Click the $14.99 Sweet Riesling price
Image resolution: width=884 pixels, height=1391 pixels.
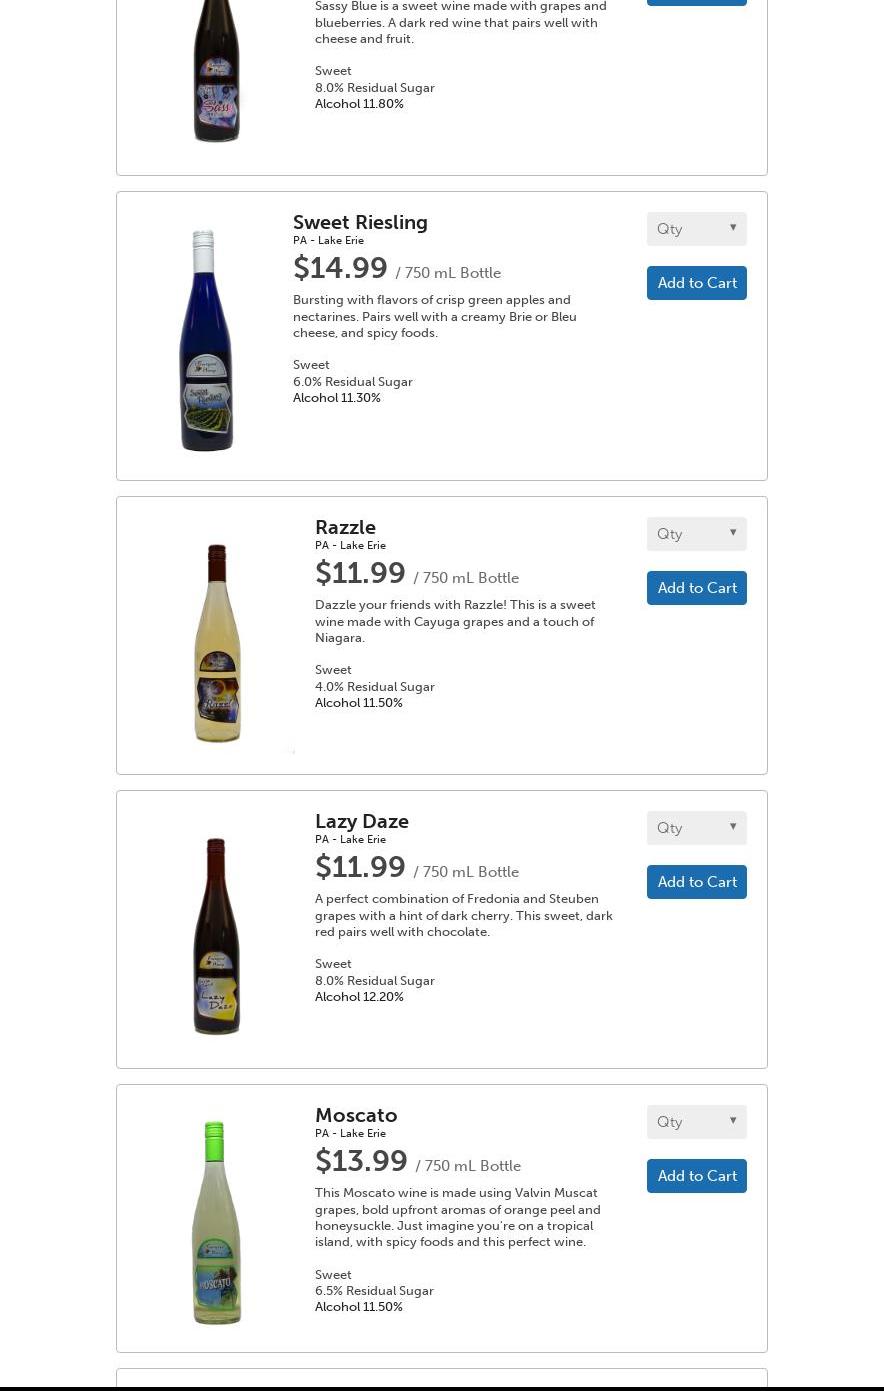pos(340,268)
